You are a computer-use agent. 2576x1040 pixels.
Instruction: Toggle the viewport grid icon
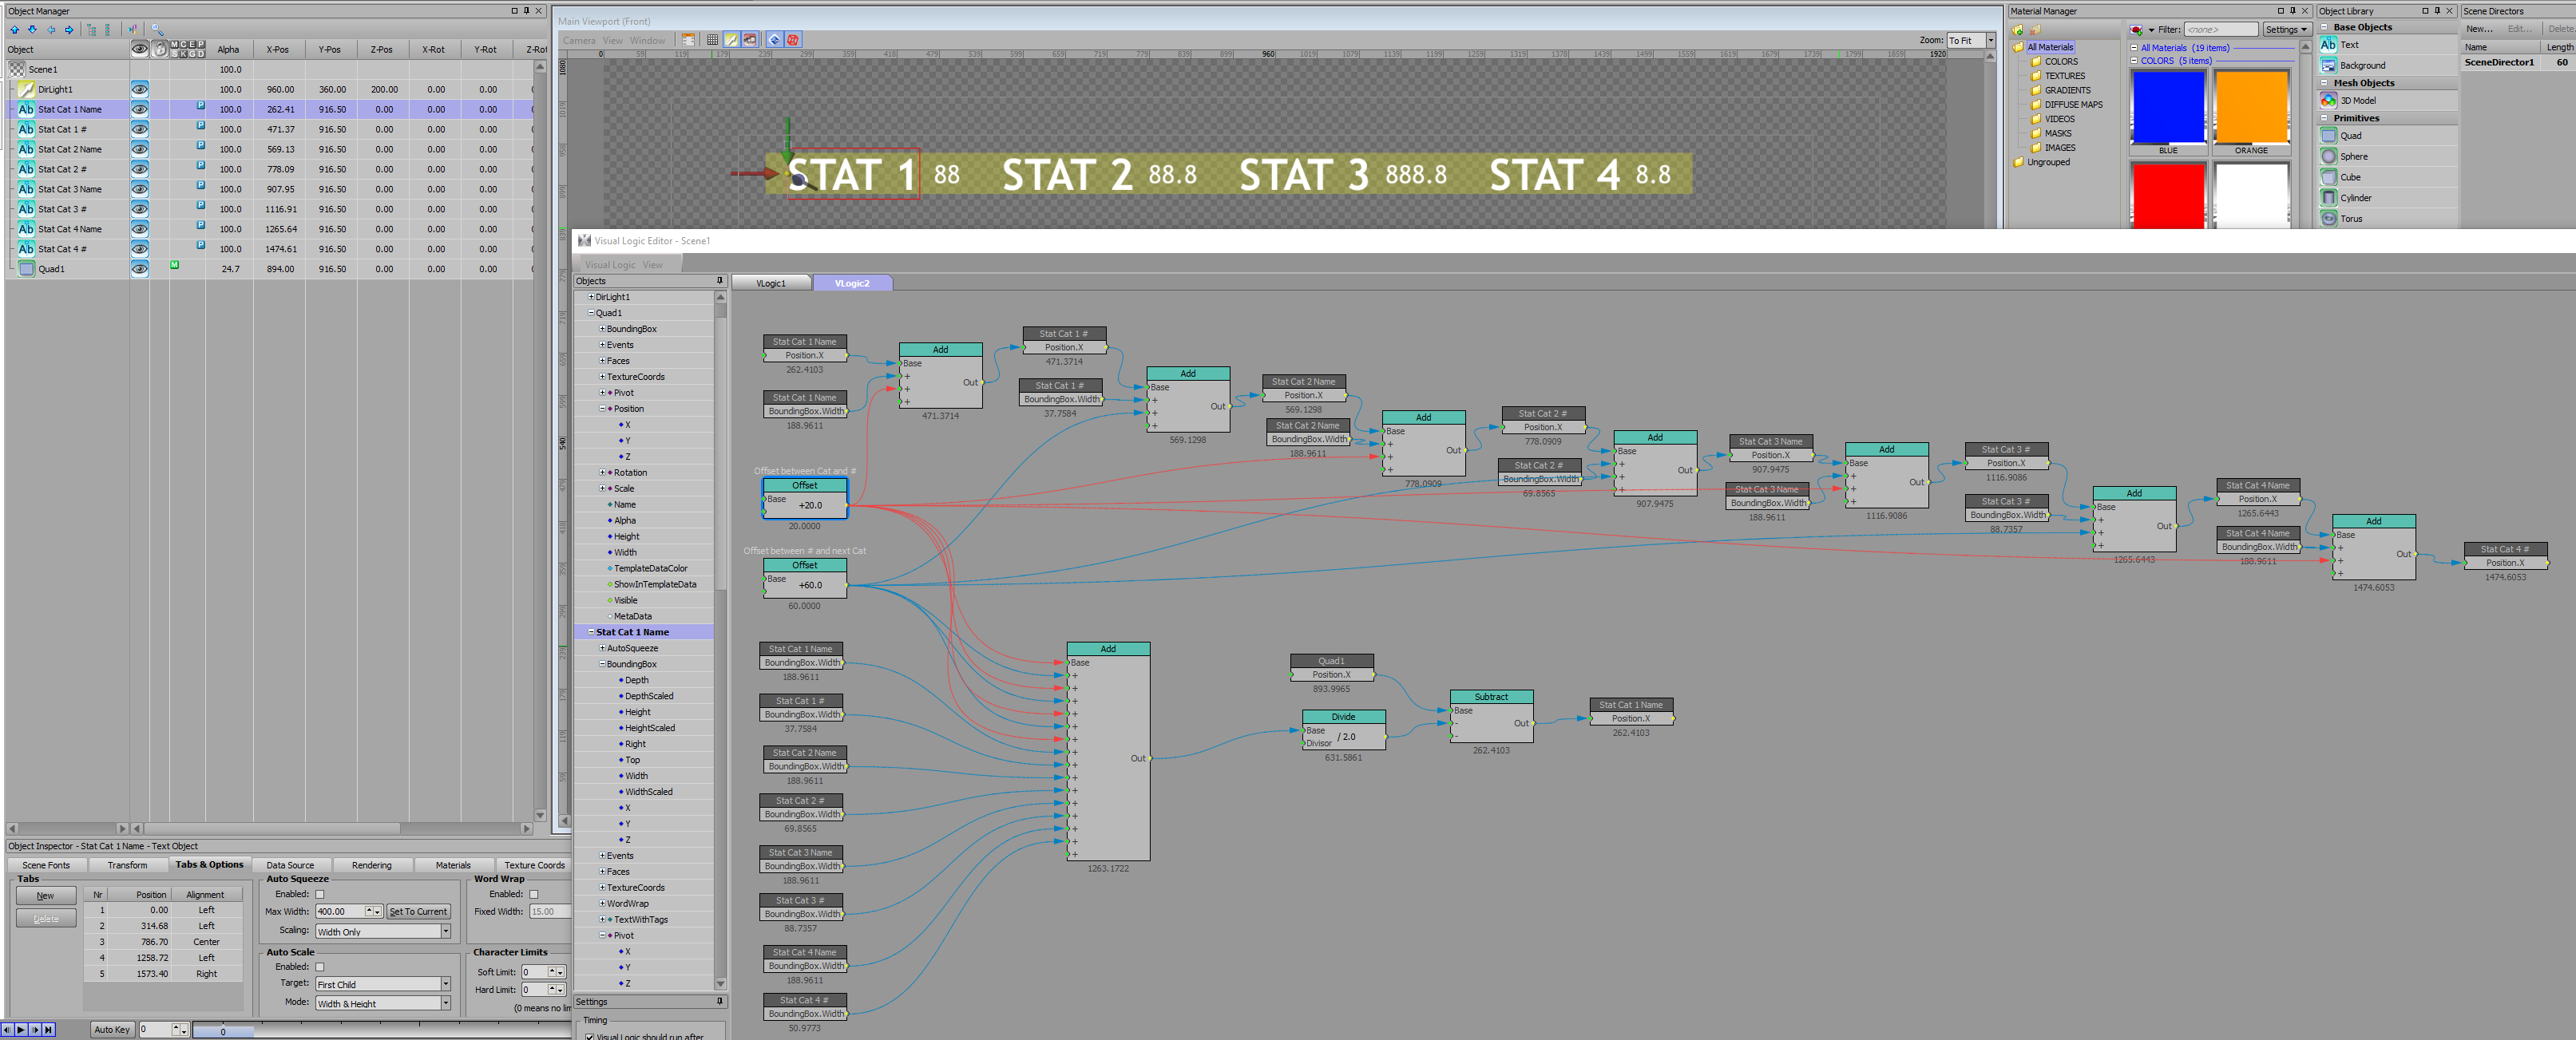[712, 40]
